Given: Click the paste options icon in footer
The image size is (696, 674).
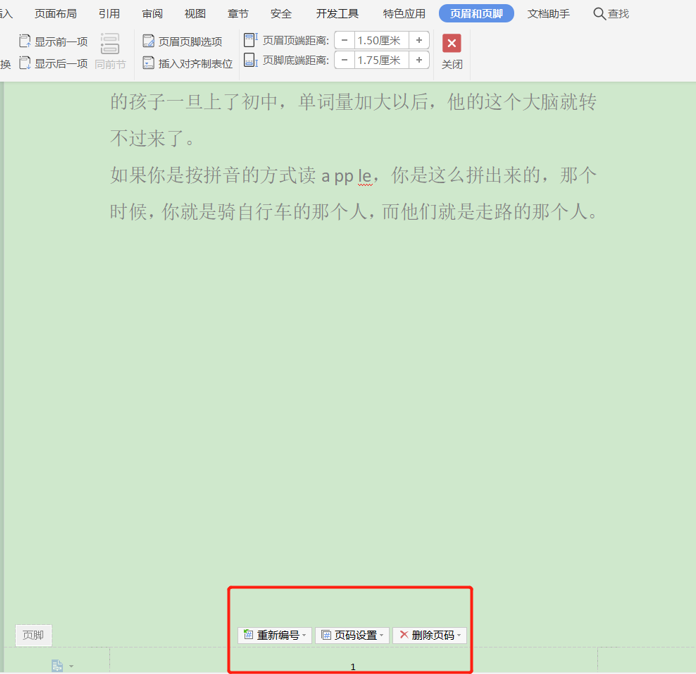Looking at the screenshot, I should pyautogui.click(x=58, y=666).
